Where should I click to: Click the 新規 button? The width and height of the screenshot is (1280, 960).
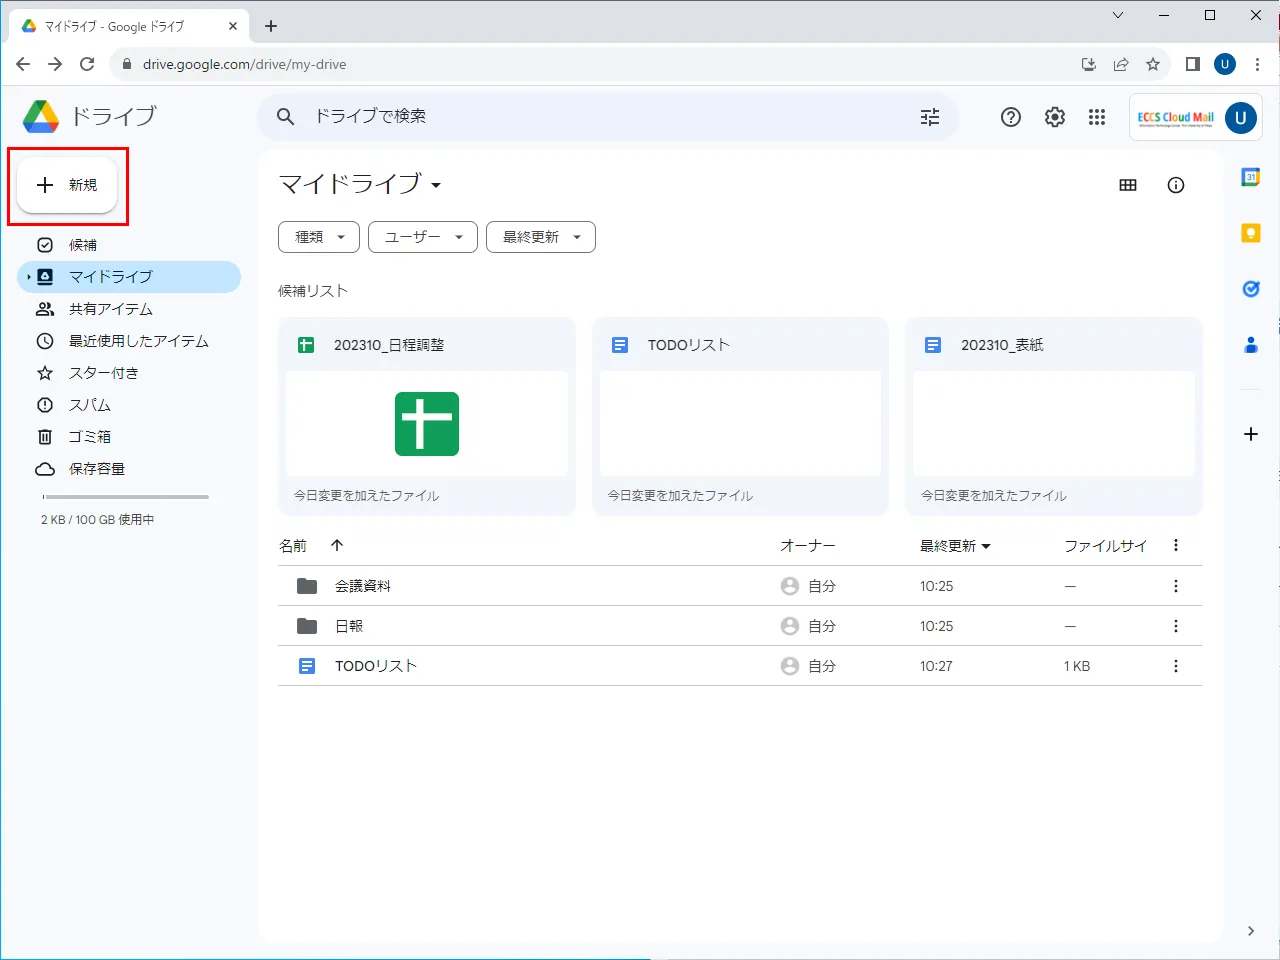pyautogui.click(x=68, y=185)
